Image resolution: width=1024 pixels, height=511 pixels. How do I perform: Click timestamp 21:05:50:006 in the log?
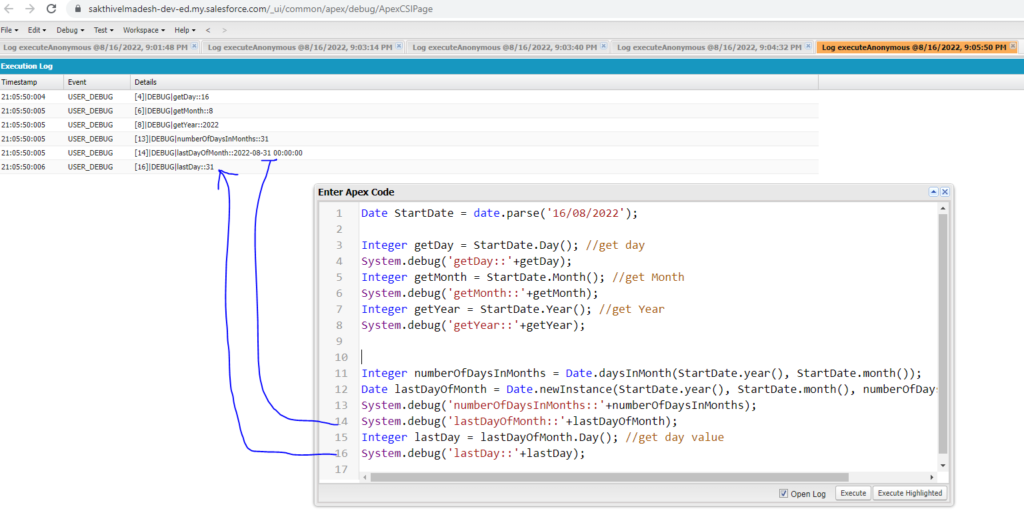coord(24,167)
